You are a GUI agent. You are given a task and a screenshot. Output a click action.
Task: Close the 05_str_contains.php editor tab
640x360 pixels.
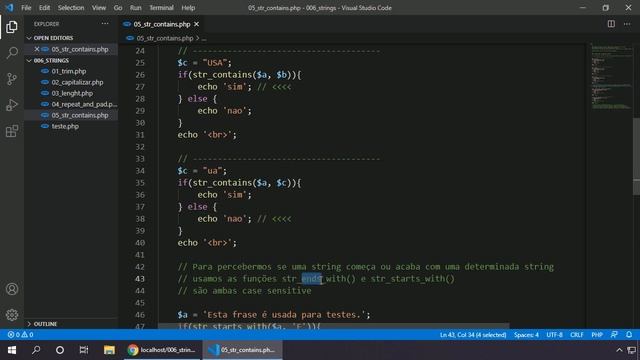coord(196,24)
